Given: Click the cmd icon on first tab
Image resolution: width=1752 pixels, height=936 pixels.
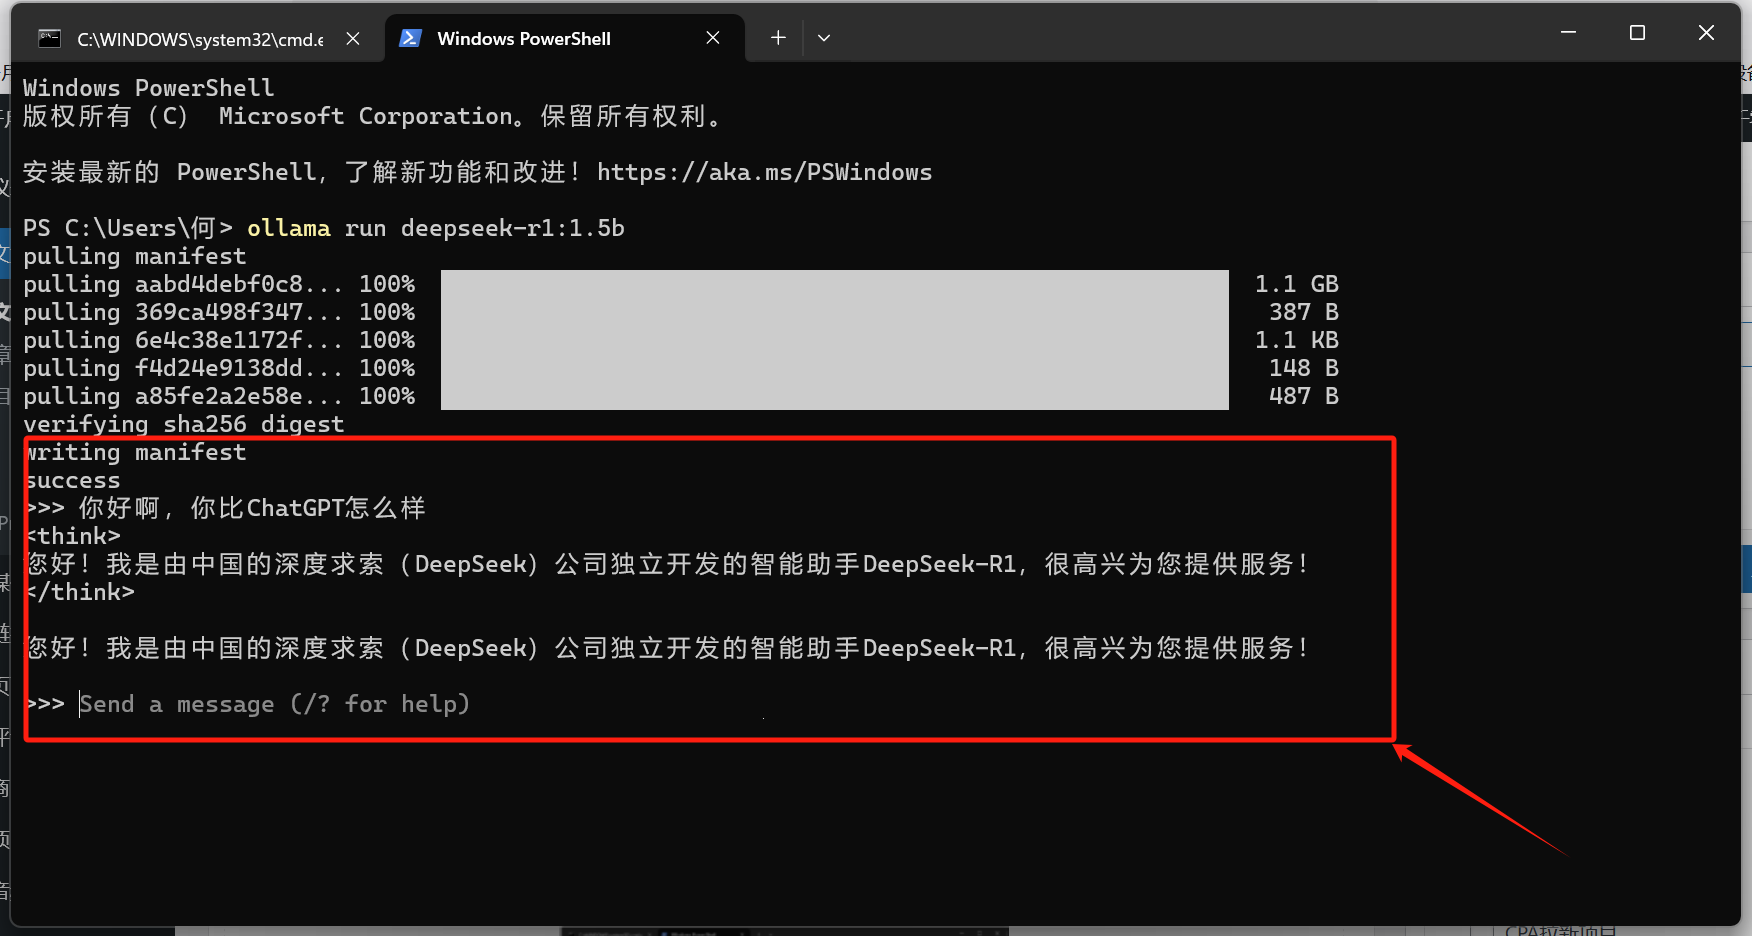Looking at the screenshot, I should (49, 38).
